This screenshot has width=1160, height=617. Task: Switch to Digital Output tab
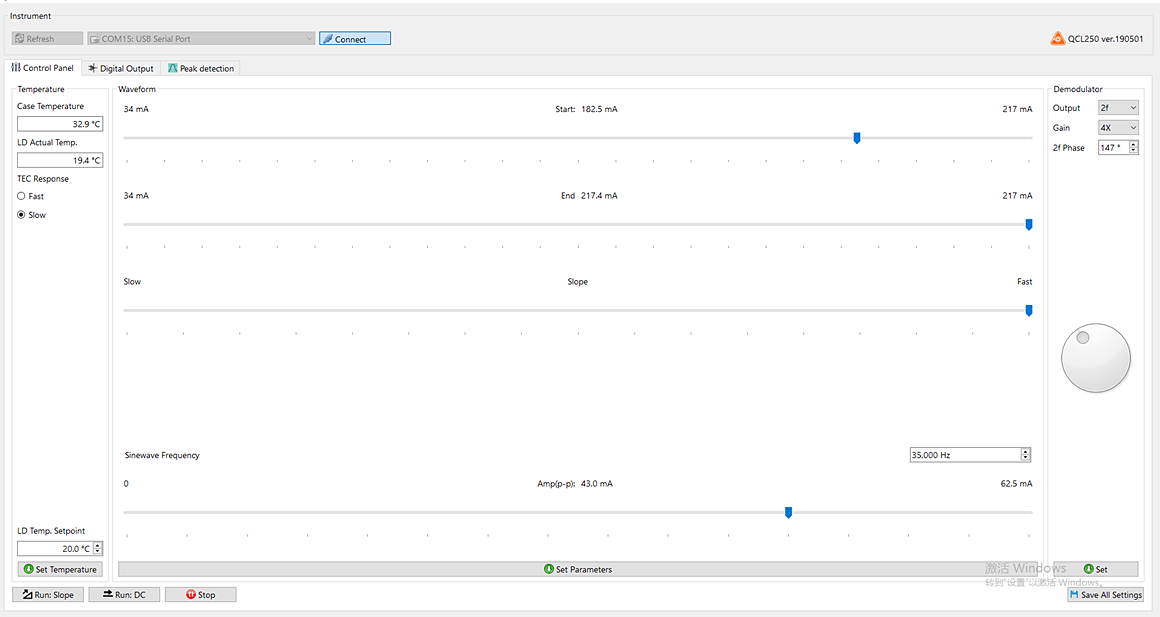coord(121,69)
